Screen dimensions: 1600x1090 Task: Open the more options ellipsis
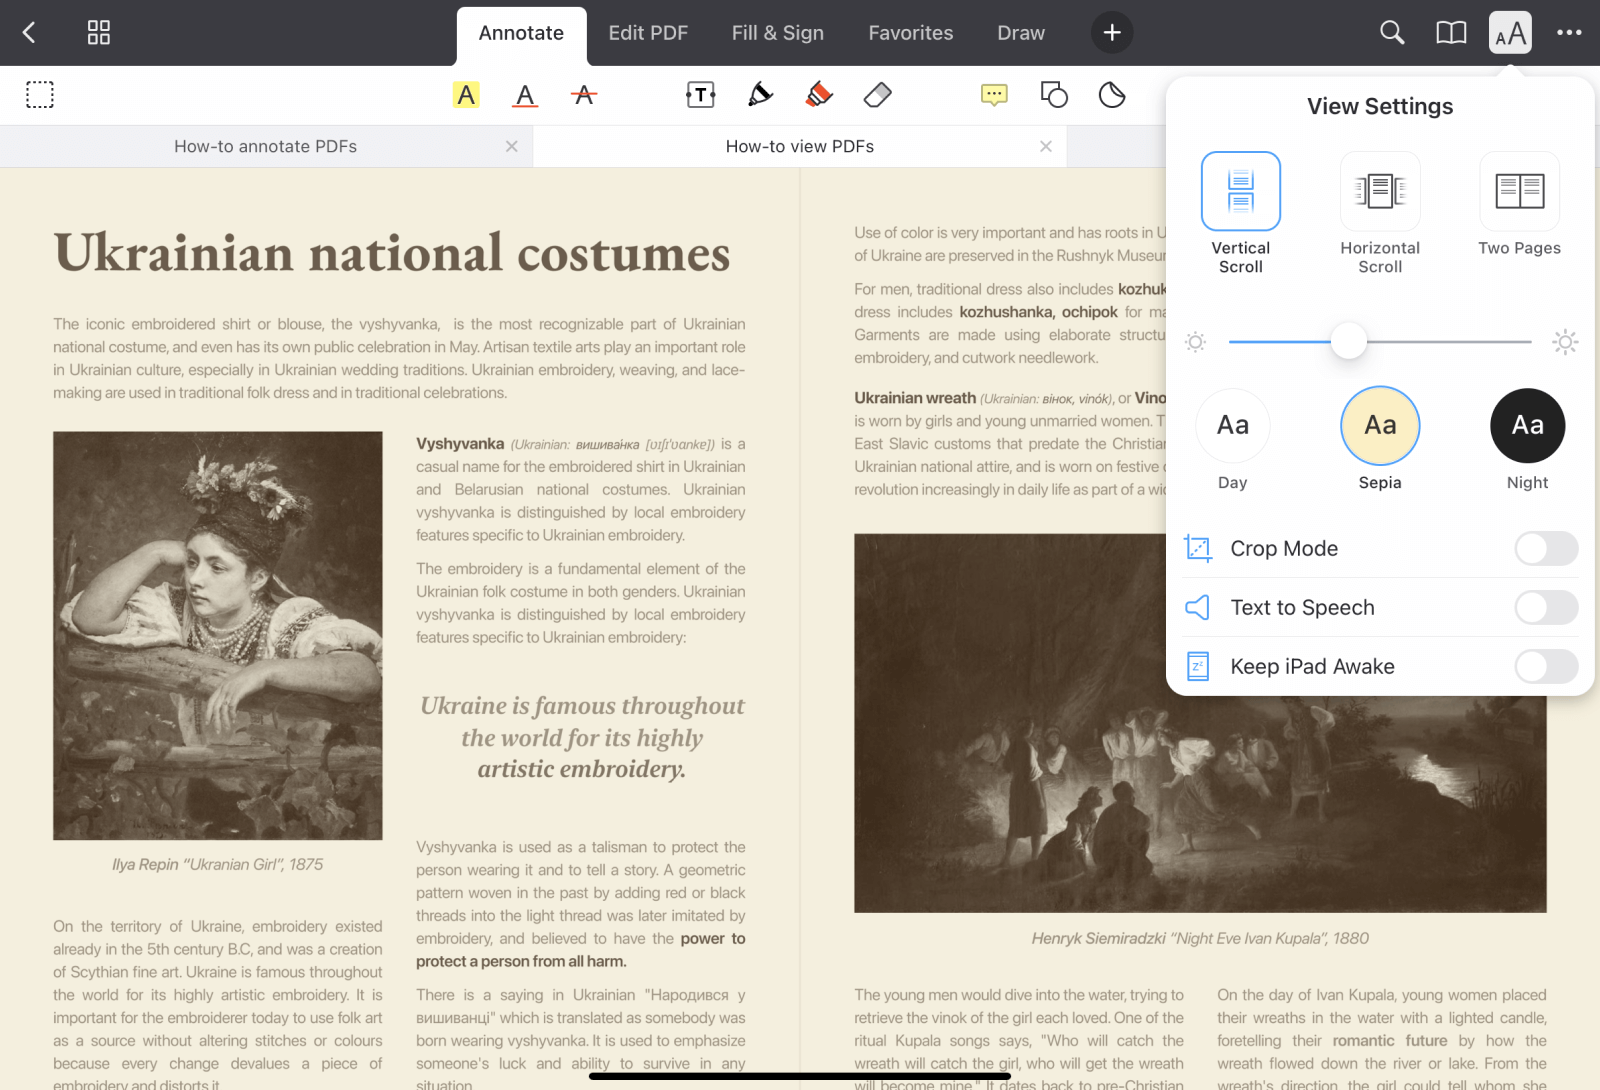point(1569,33)
